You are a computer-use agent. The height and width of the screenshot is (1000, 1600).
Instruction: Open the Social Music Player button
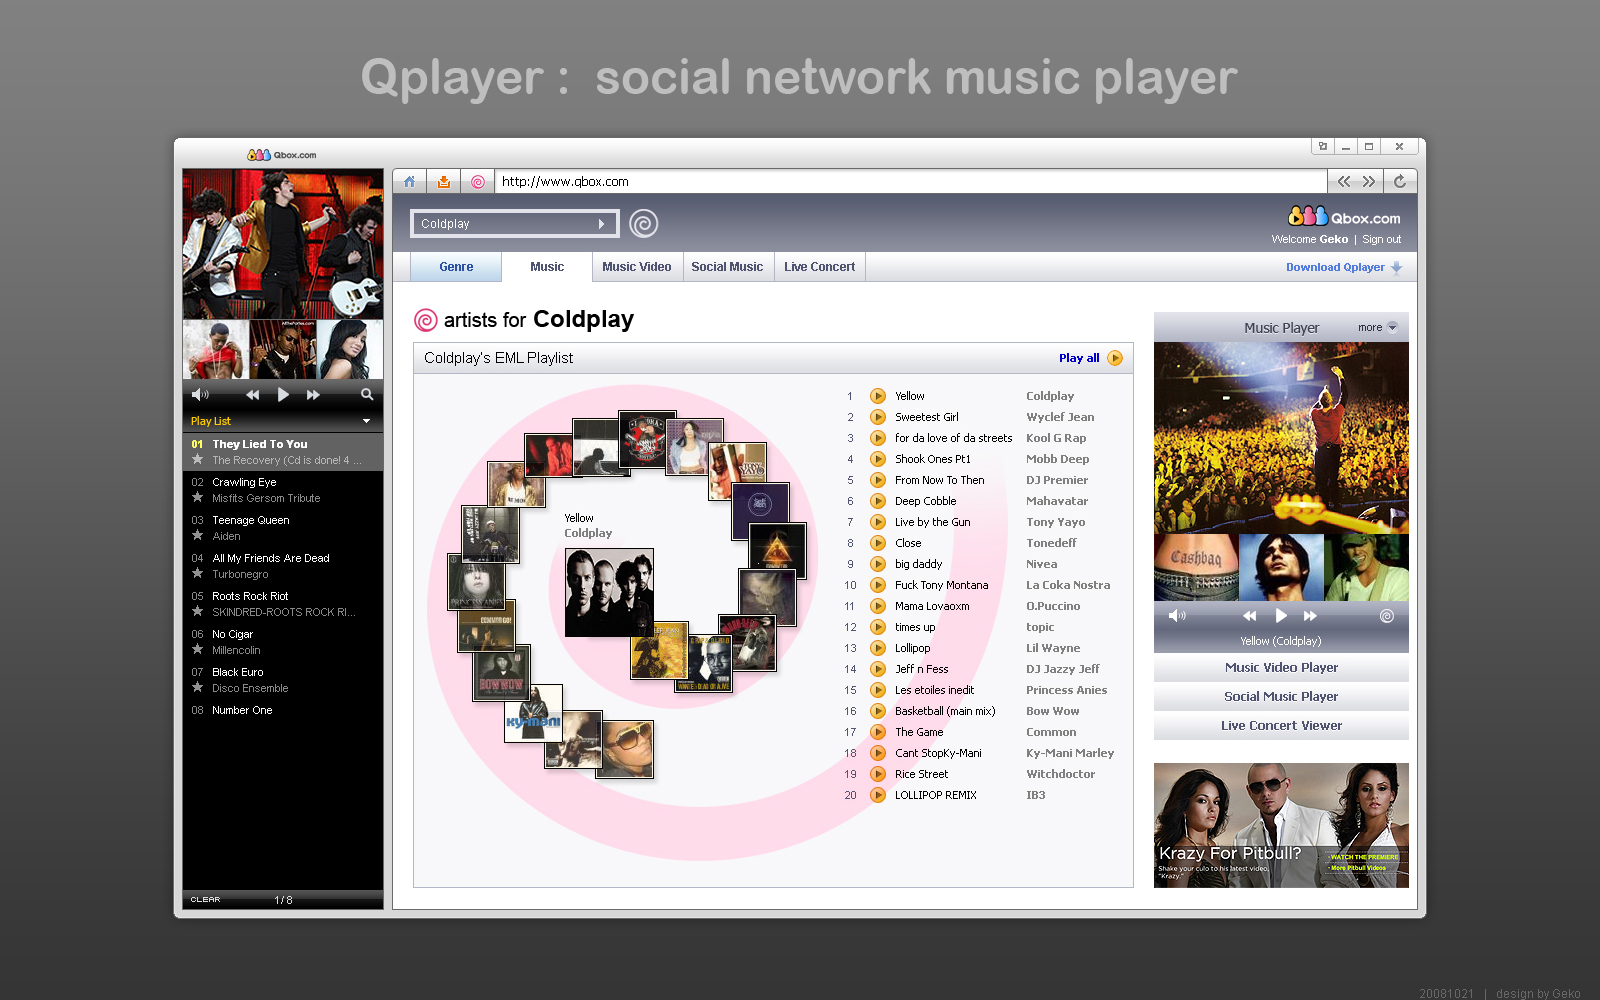[x=1281, y=697]
